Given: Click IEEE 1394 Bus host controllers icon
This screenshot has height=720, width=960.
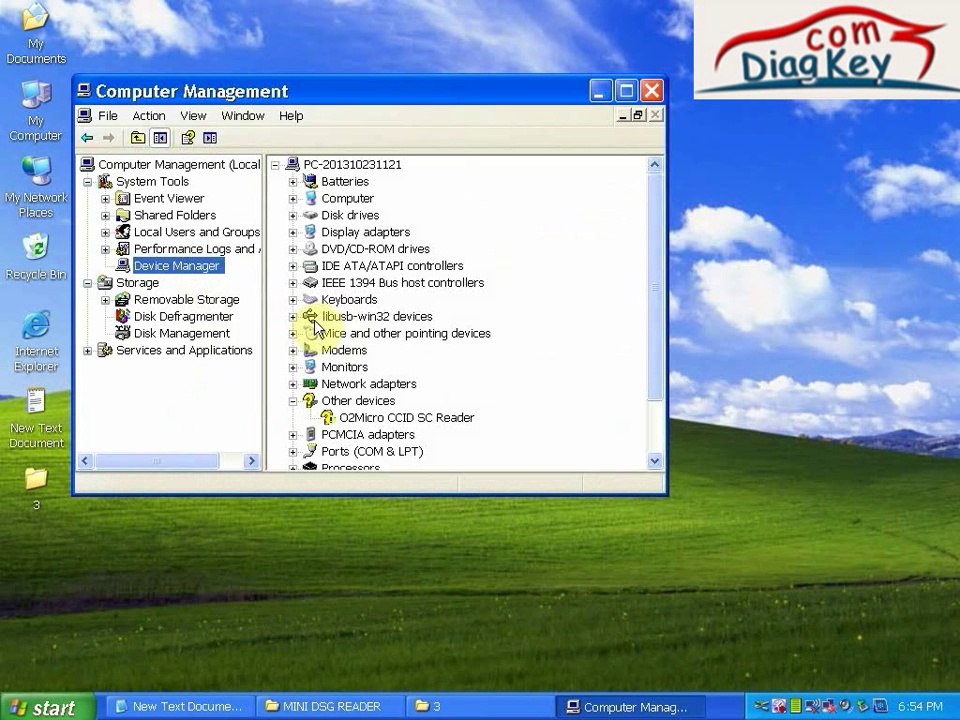Looking at the screenshot, I should (310, 282).
